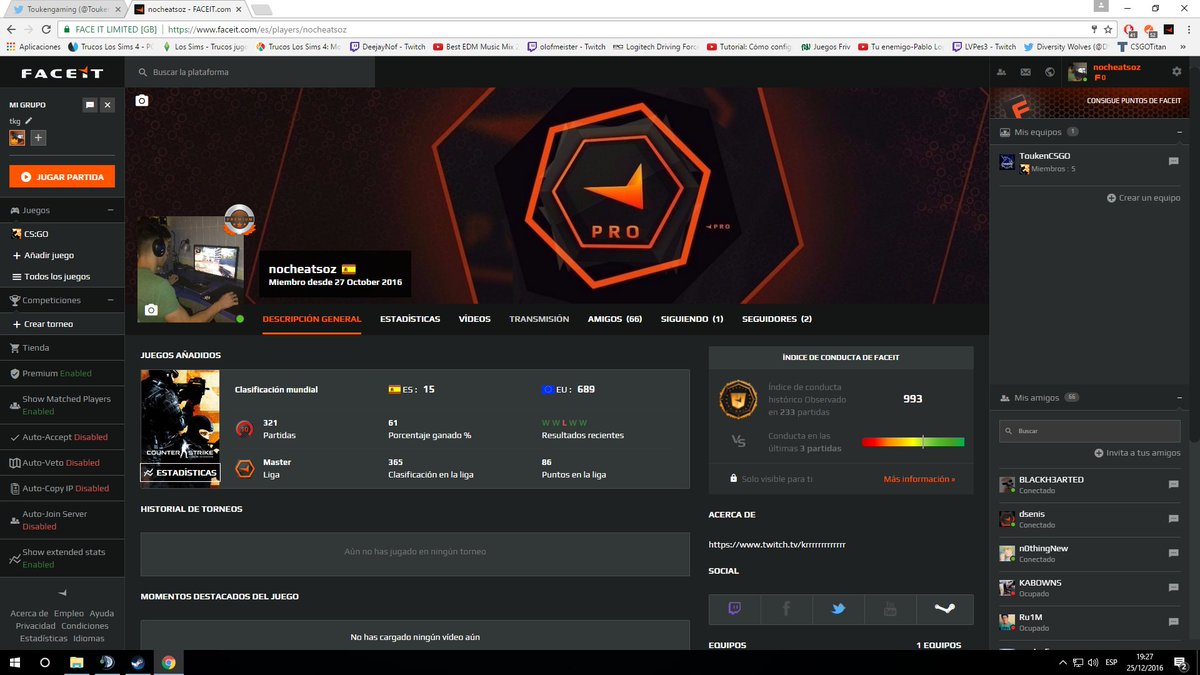Click the YouTube social icon

[x=891, y=608]
